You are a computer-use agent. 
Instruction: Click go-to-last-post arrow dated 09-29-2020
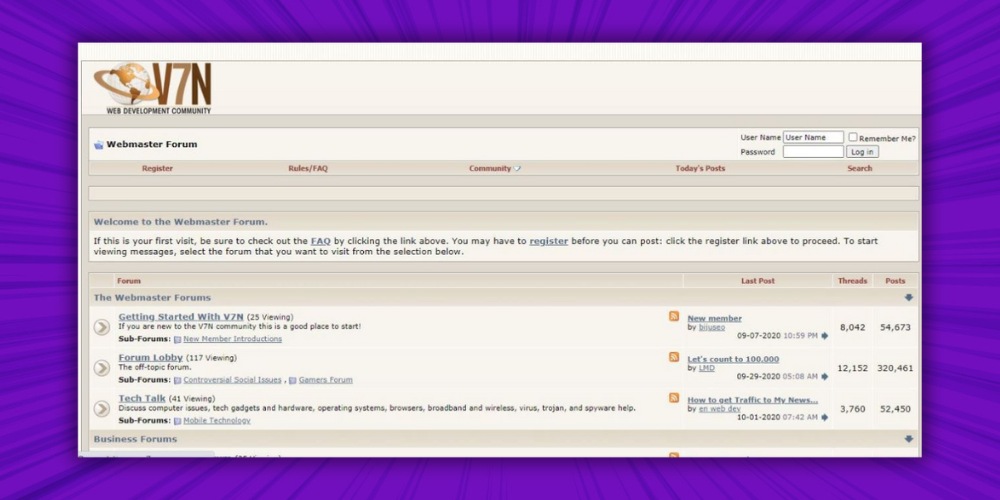click(825, 377)
